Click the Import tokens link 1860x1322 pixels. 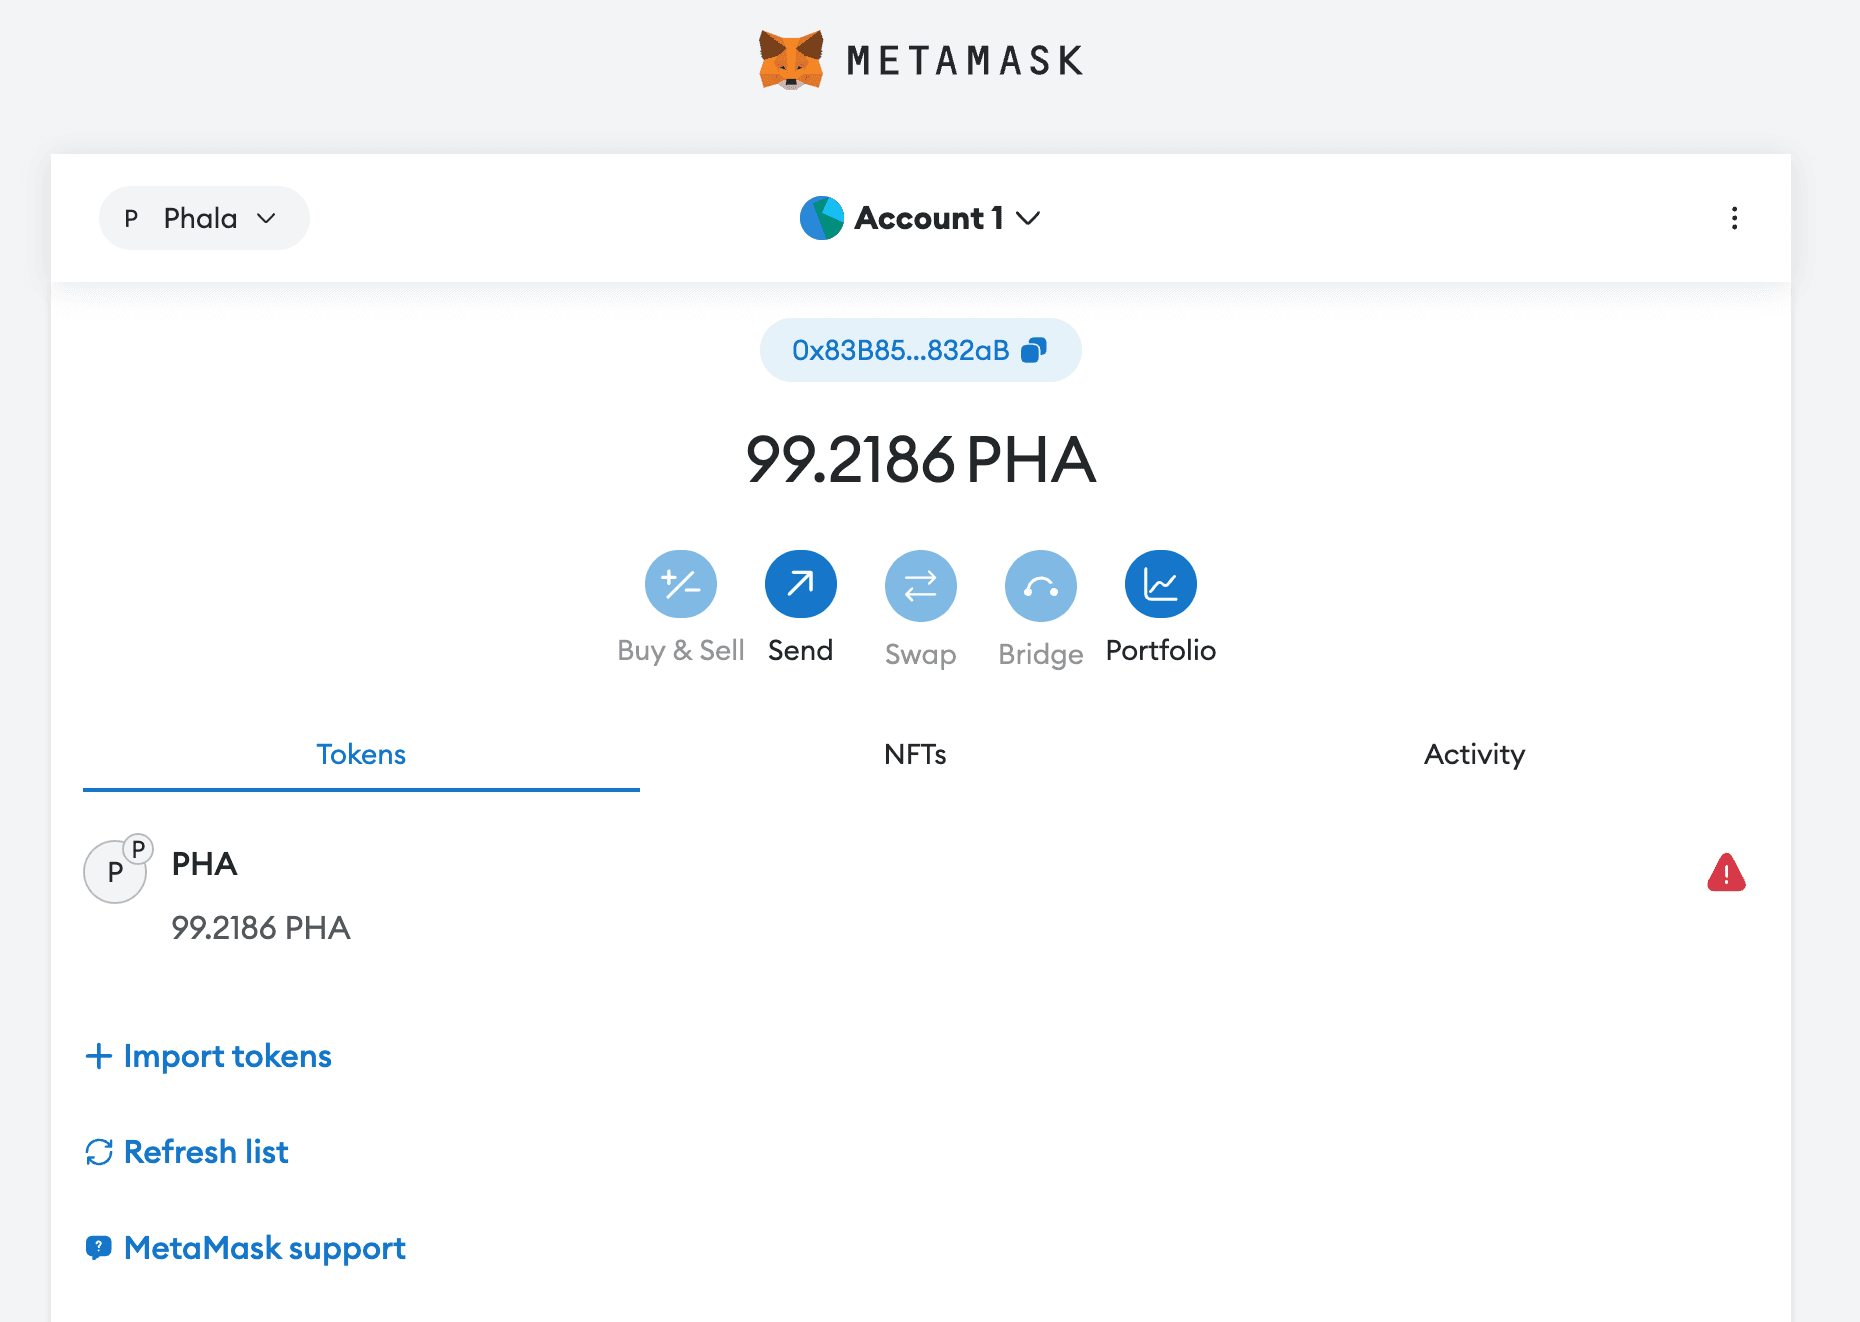pos(209,1056)
